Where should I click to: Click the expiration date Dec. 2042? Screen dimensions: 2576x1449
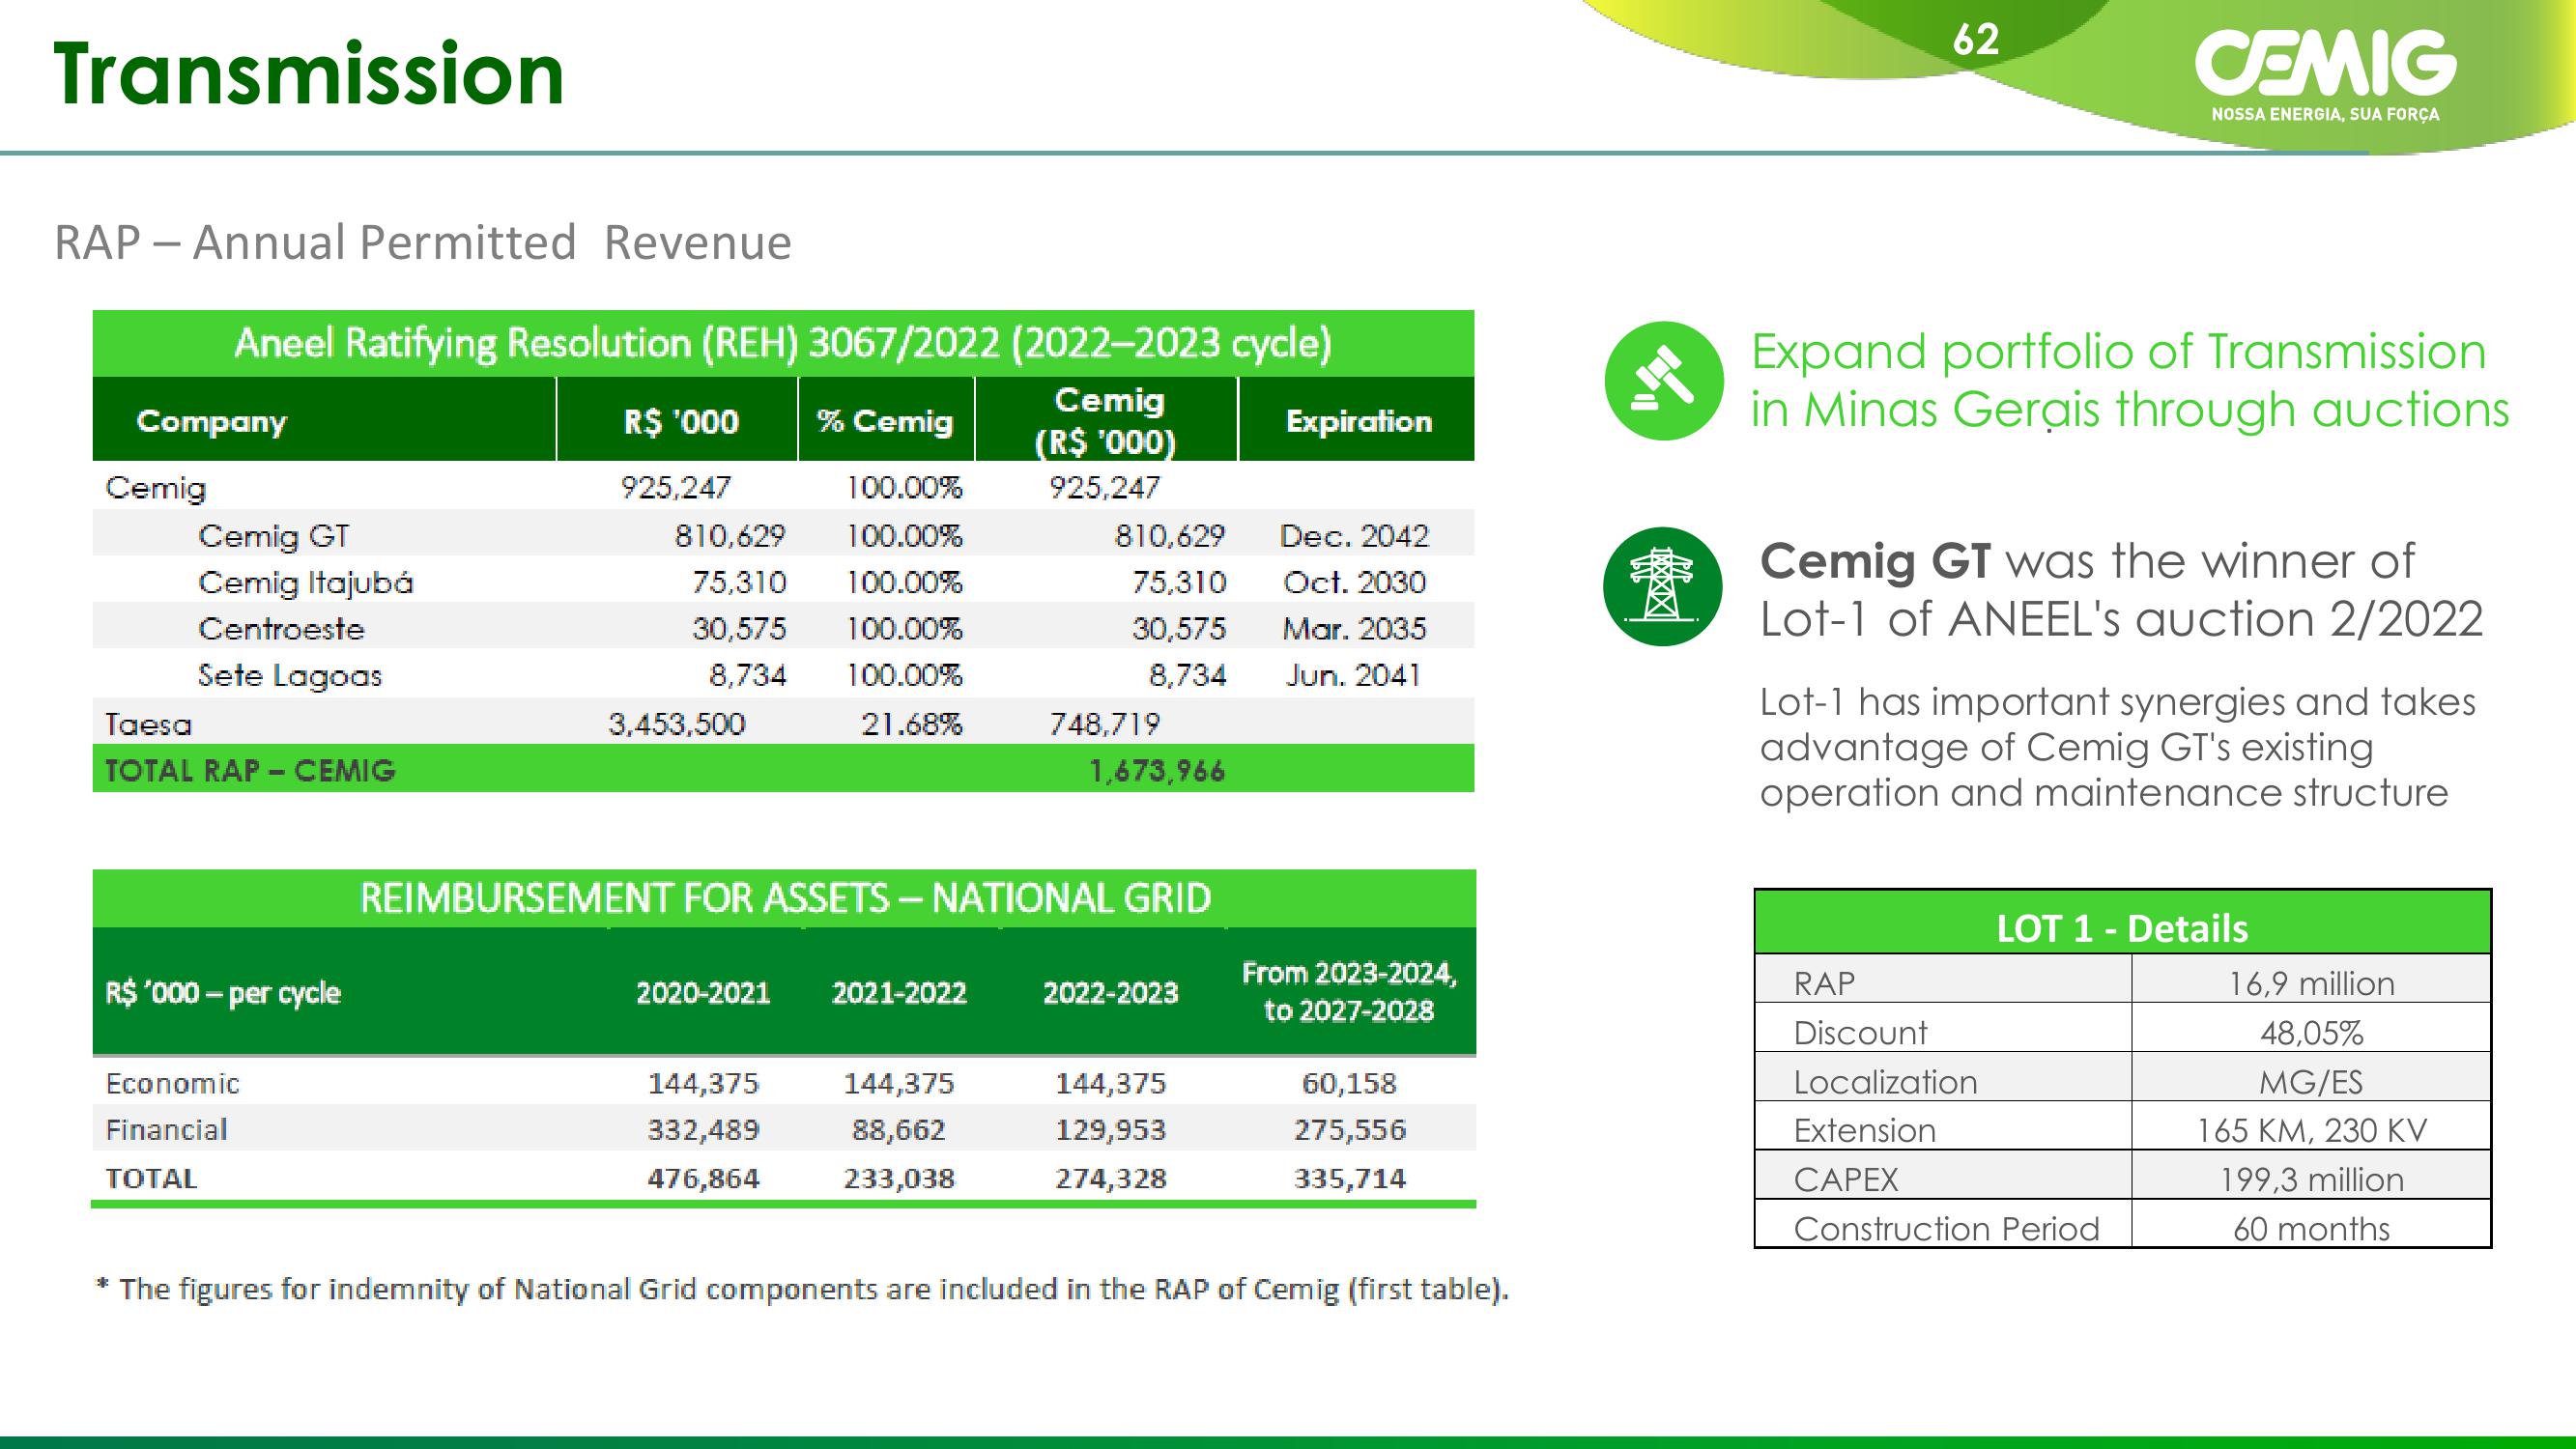pyautogui.click(x=1354, y=536)
